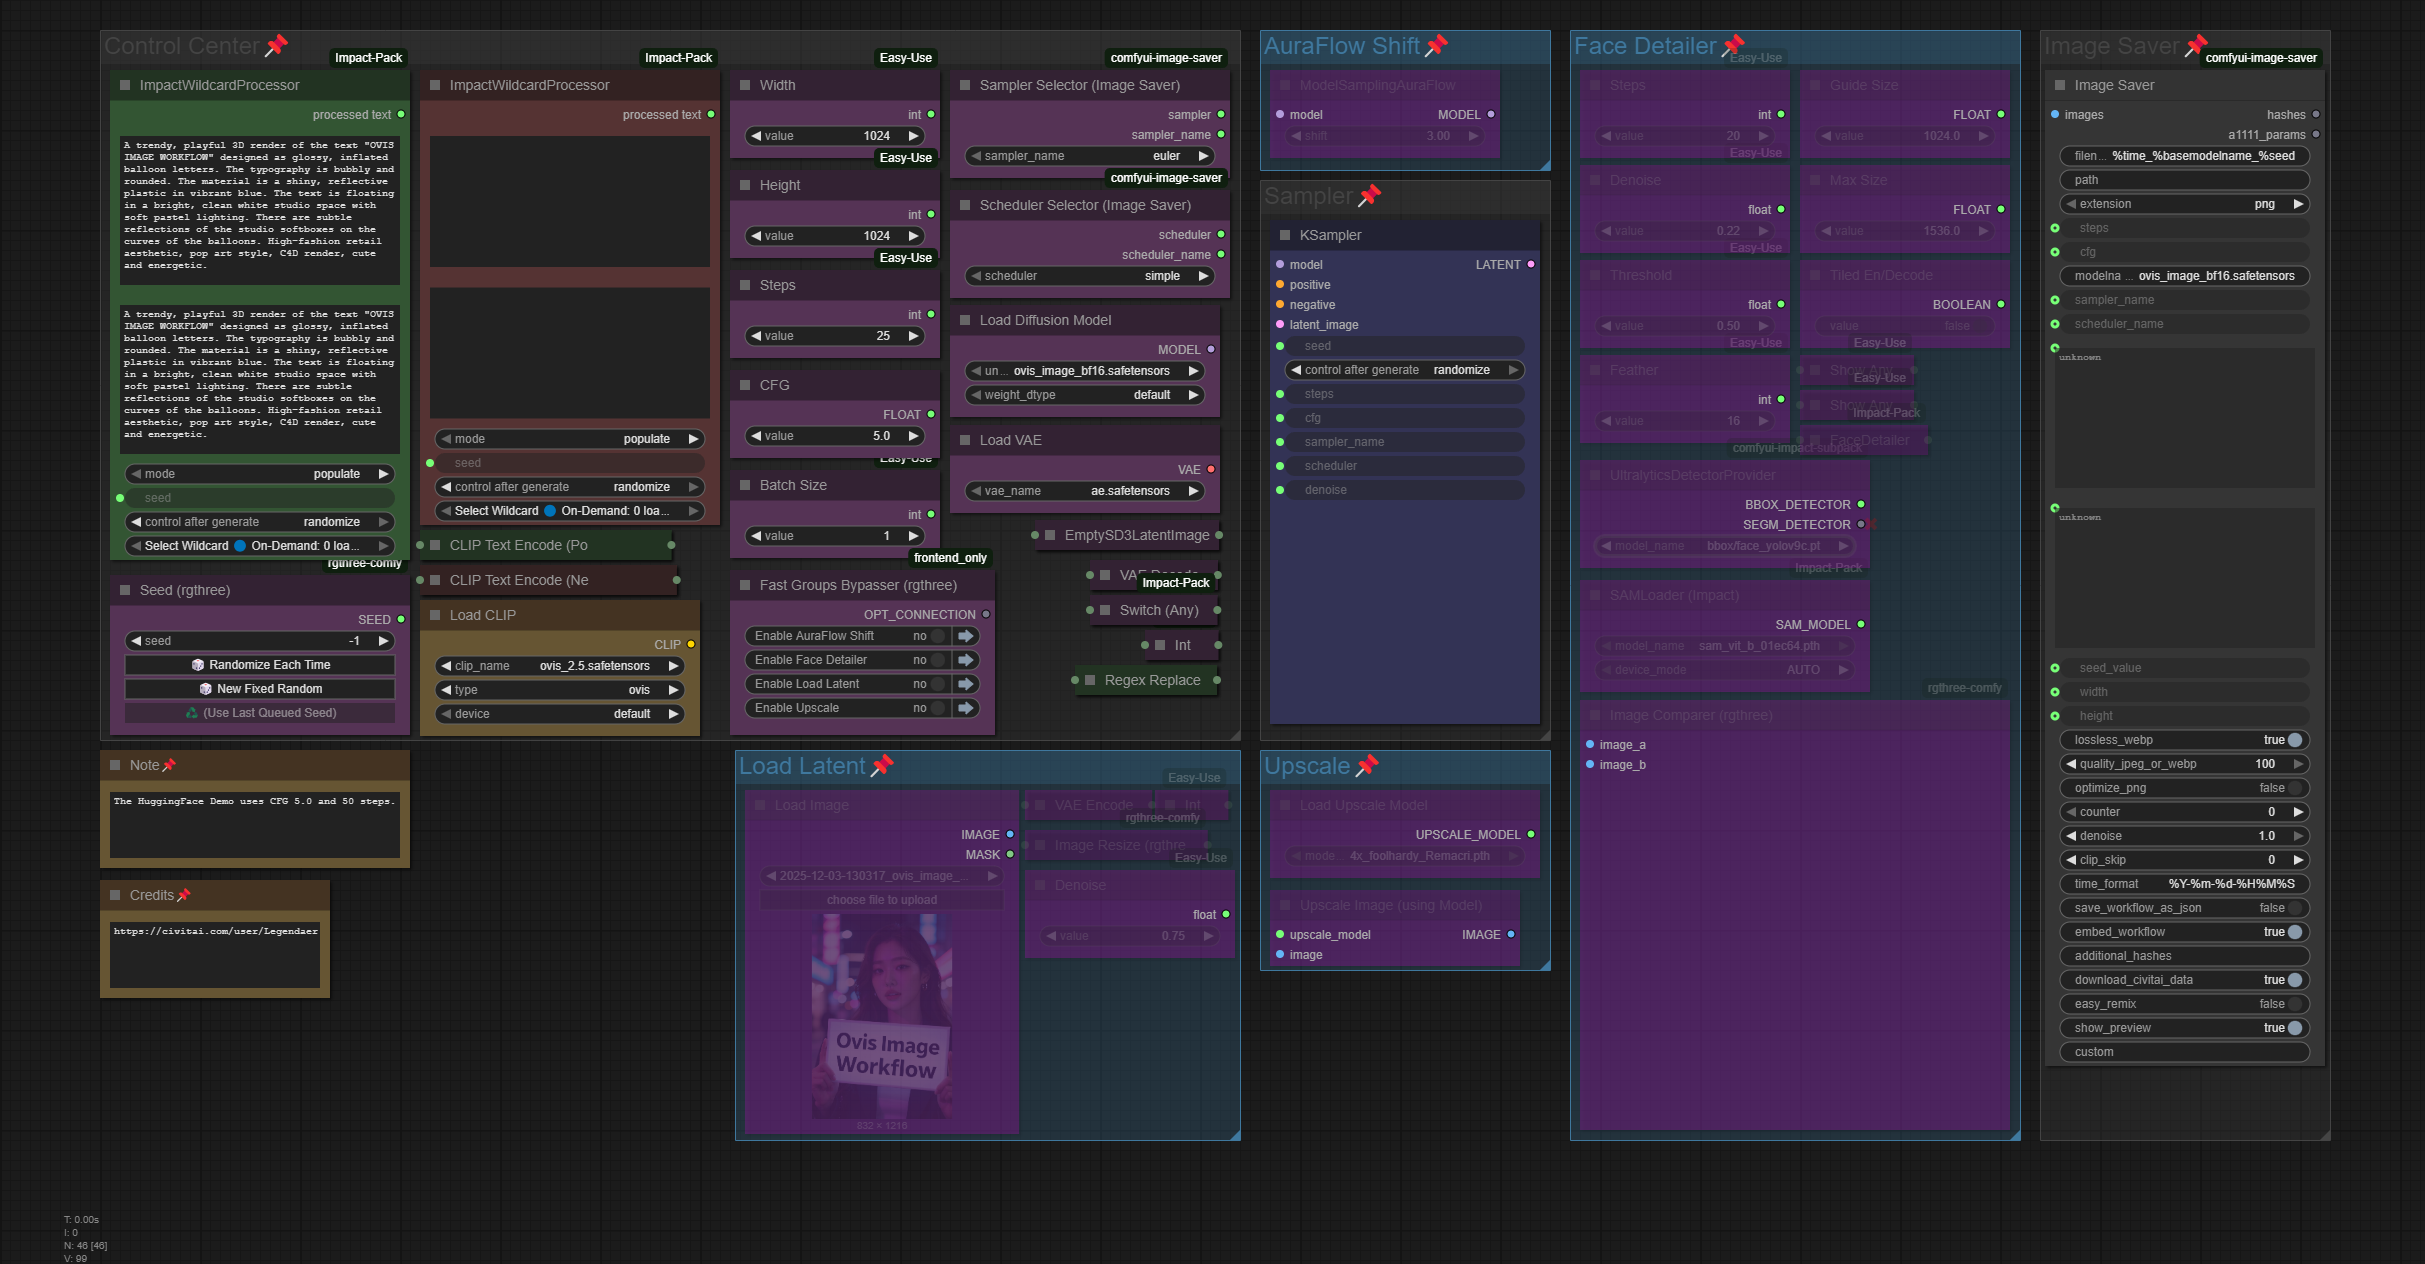
Task: Open the vae_name ae.safetensors dropdown
Action: 1085,491
